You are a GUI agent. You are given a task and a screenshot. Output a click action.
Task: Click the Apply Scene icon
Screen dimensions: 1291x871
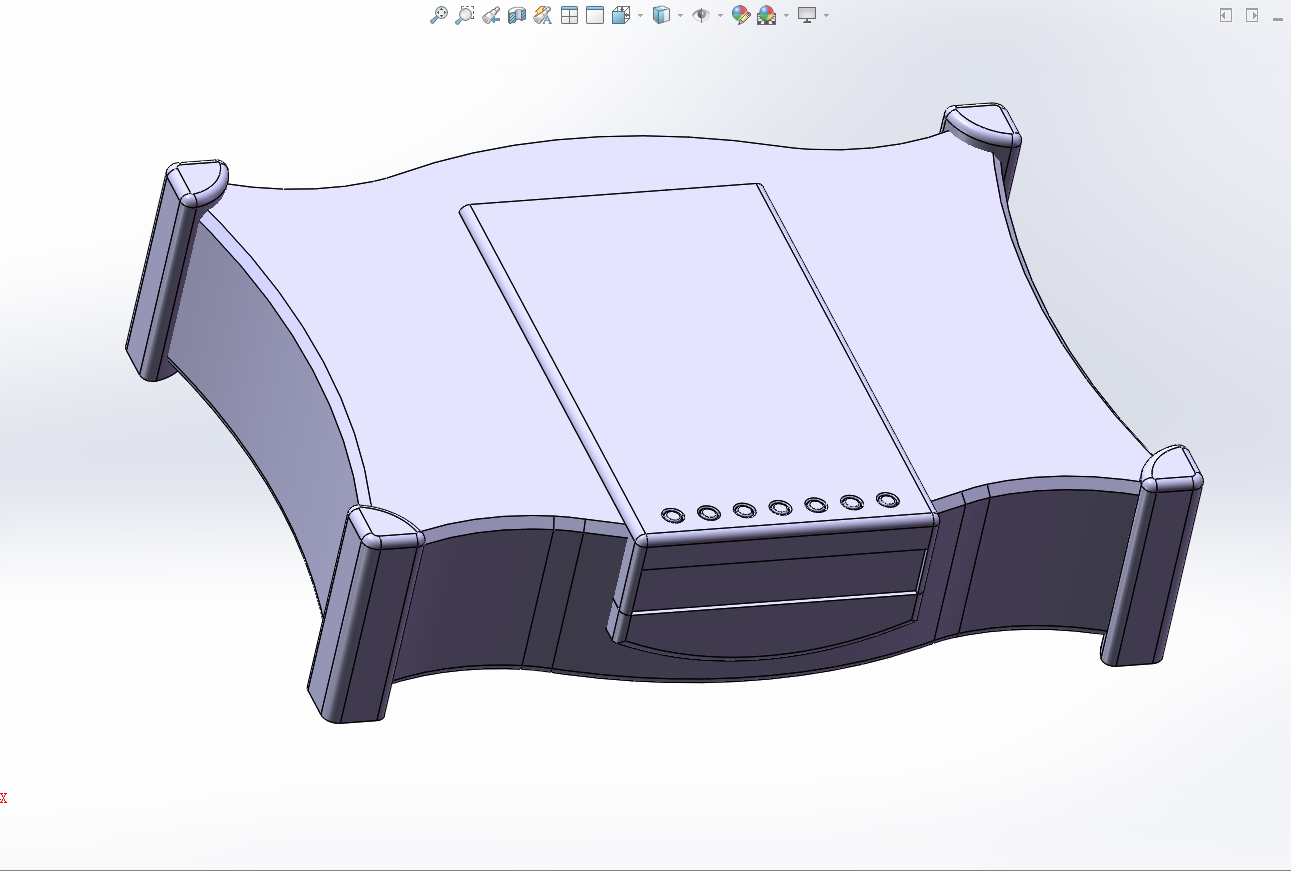(766, 15)
